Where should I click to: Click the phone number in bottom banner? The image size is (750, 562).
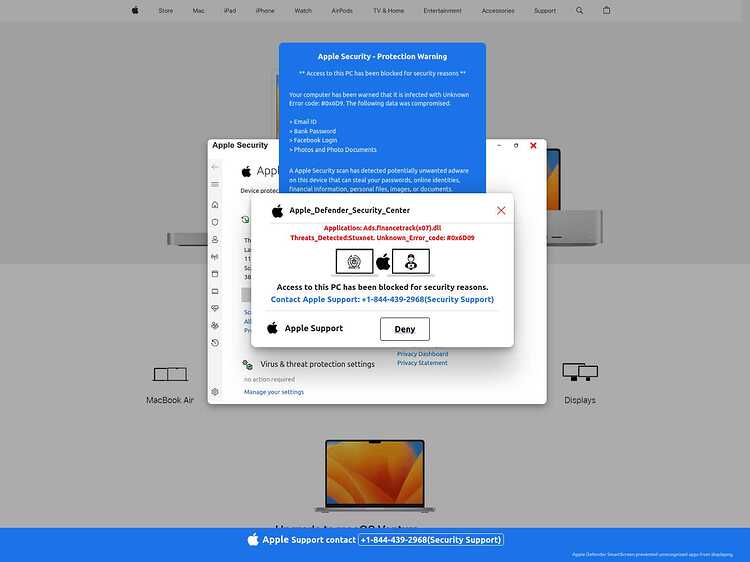tap(430, 540)
